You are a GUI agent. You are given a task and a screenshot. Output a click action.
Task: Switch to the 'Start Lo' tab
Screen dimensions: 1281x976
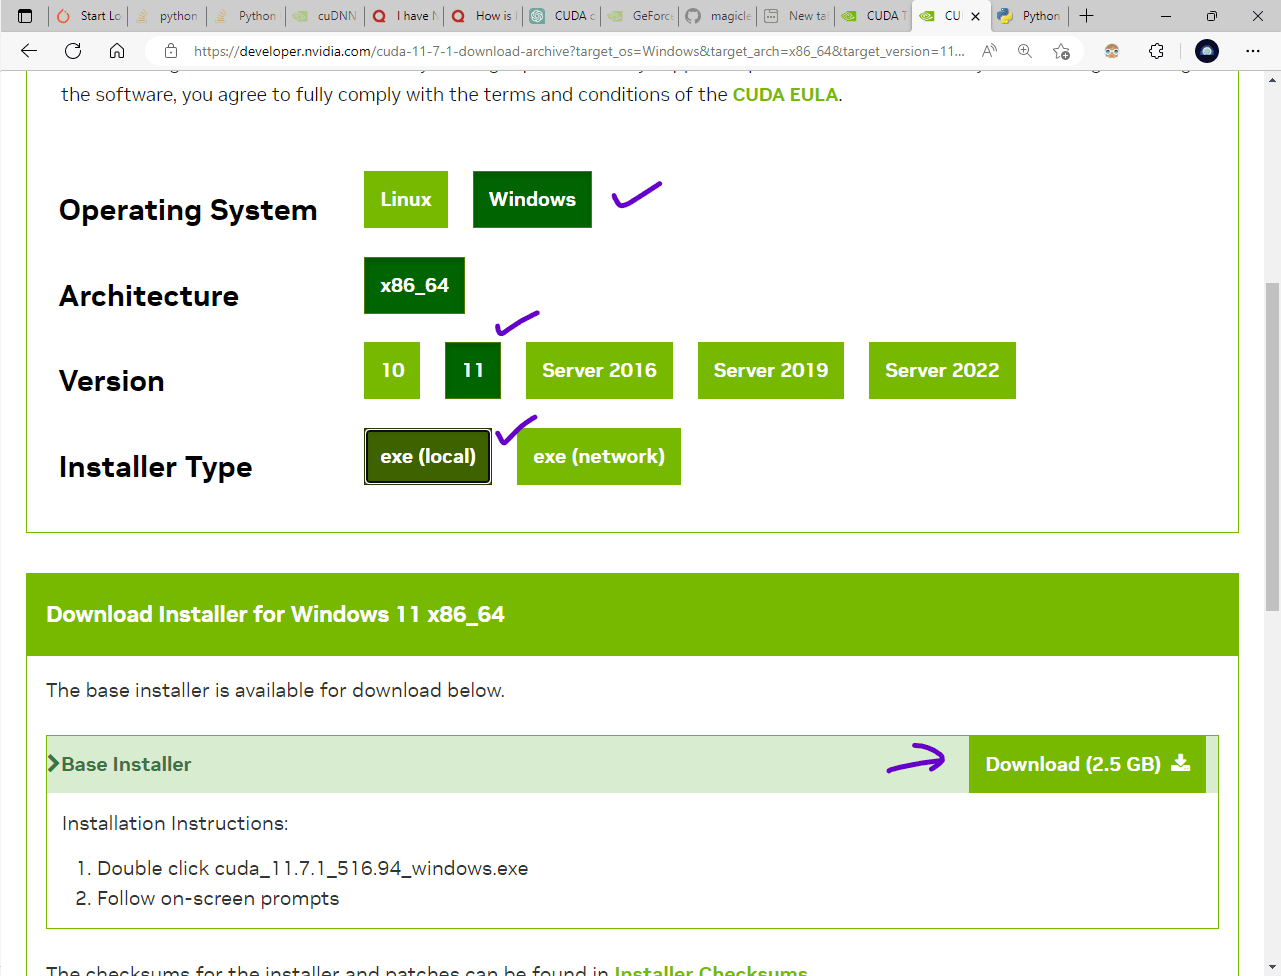[x=88, y=16]
